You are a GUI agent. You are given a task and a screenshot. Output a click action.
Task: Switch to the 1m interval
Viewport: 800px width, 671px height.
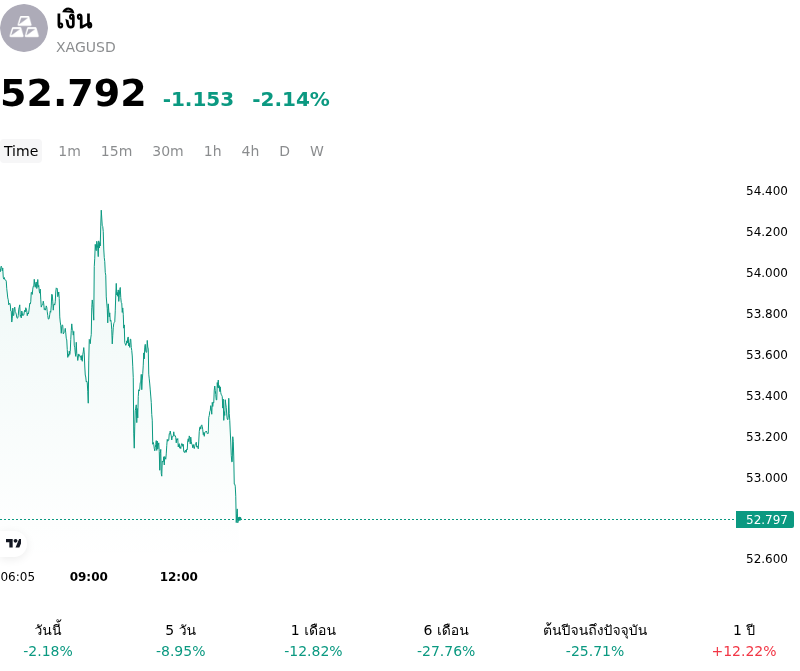pos(69,151)
